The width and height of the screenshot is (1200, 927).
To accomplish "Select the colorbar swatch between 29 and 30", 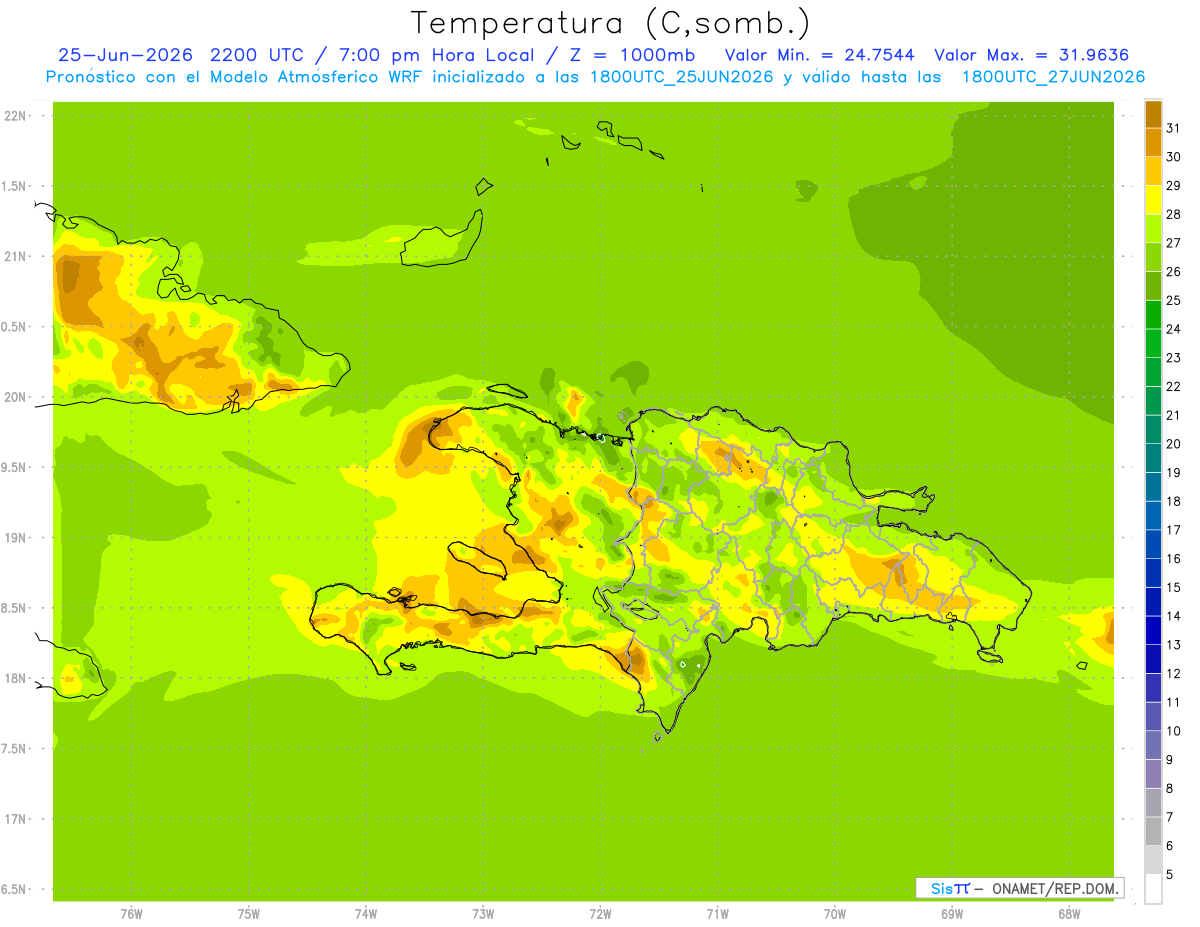I will click(1153, 171).
